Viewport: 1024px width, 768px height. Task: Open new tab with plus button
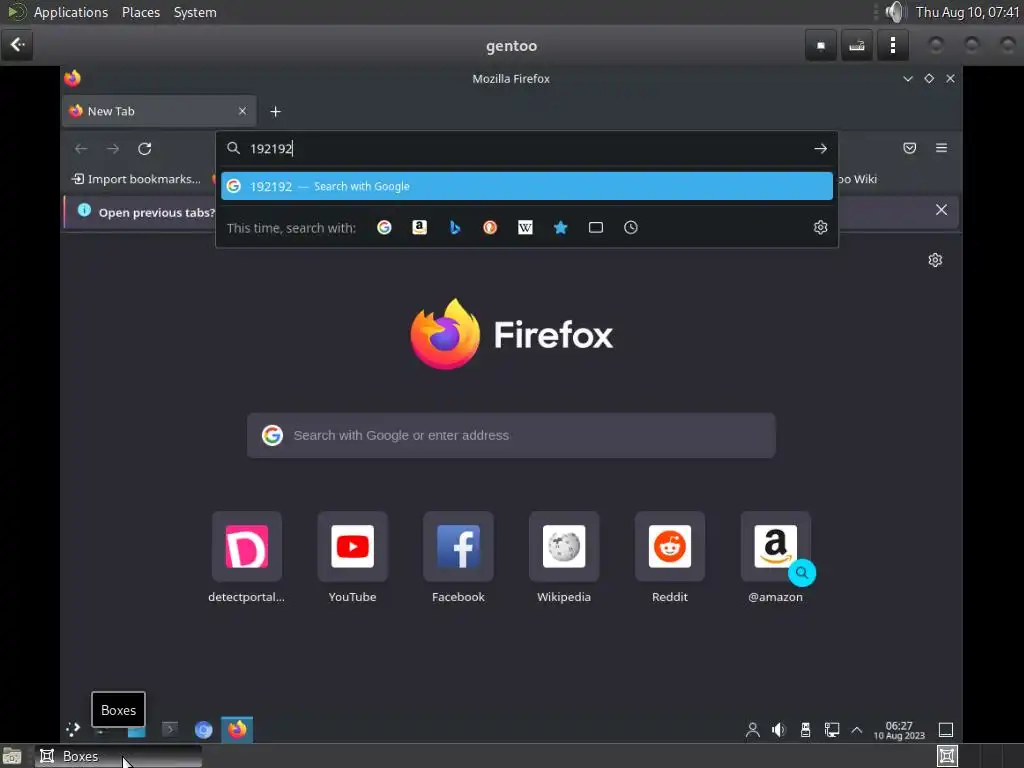[275, 112]
